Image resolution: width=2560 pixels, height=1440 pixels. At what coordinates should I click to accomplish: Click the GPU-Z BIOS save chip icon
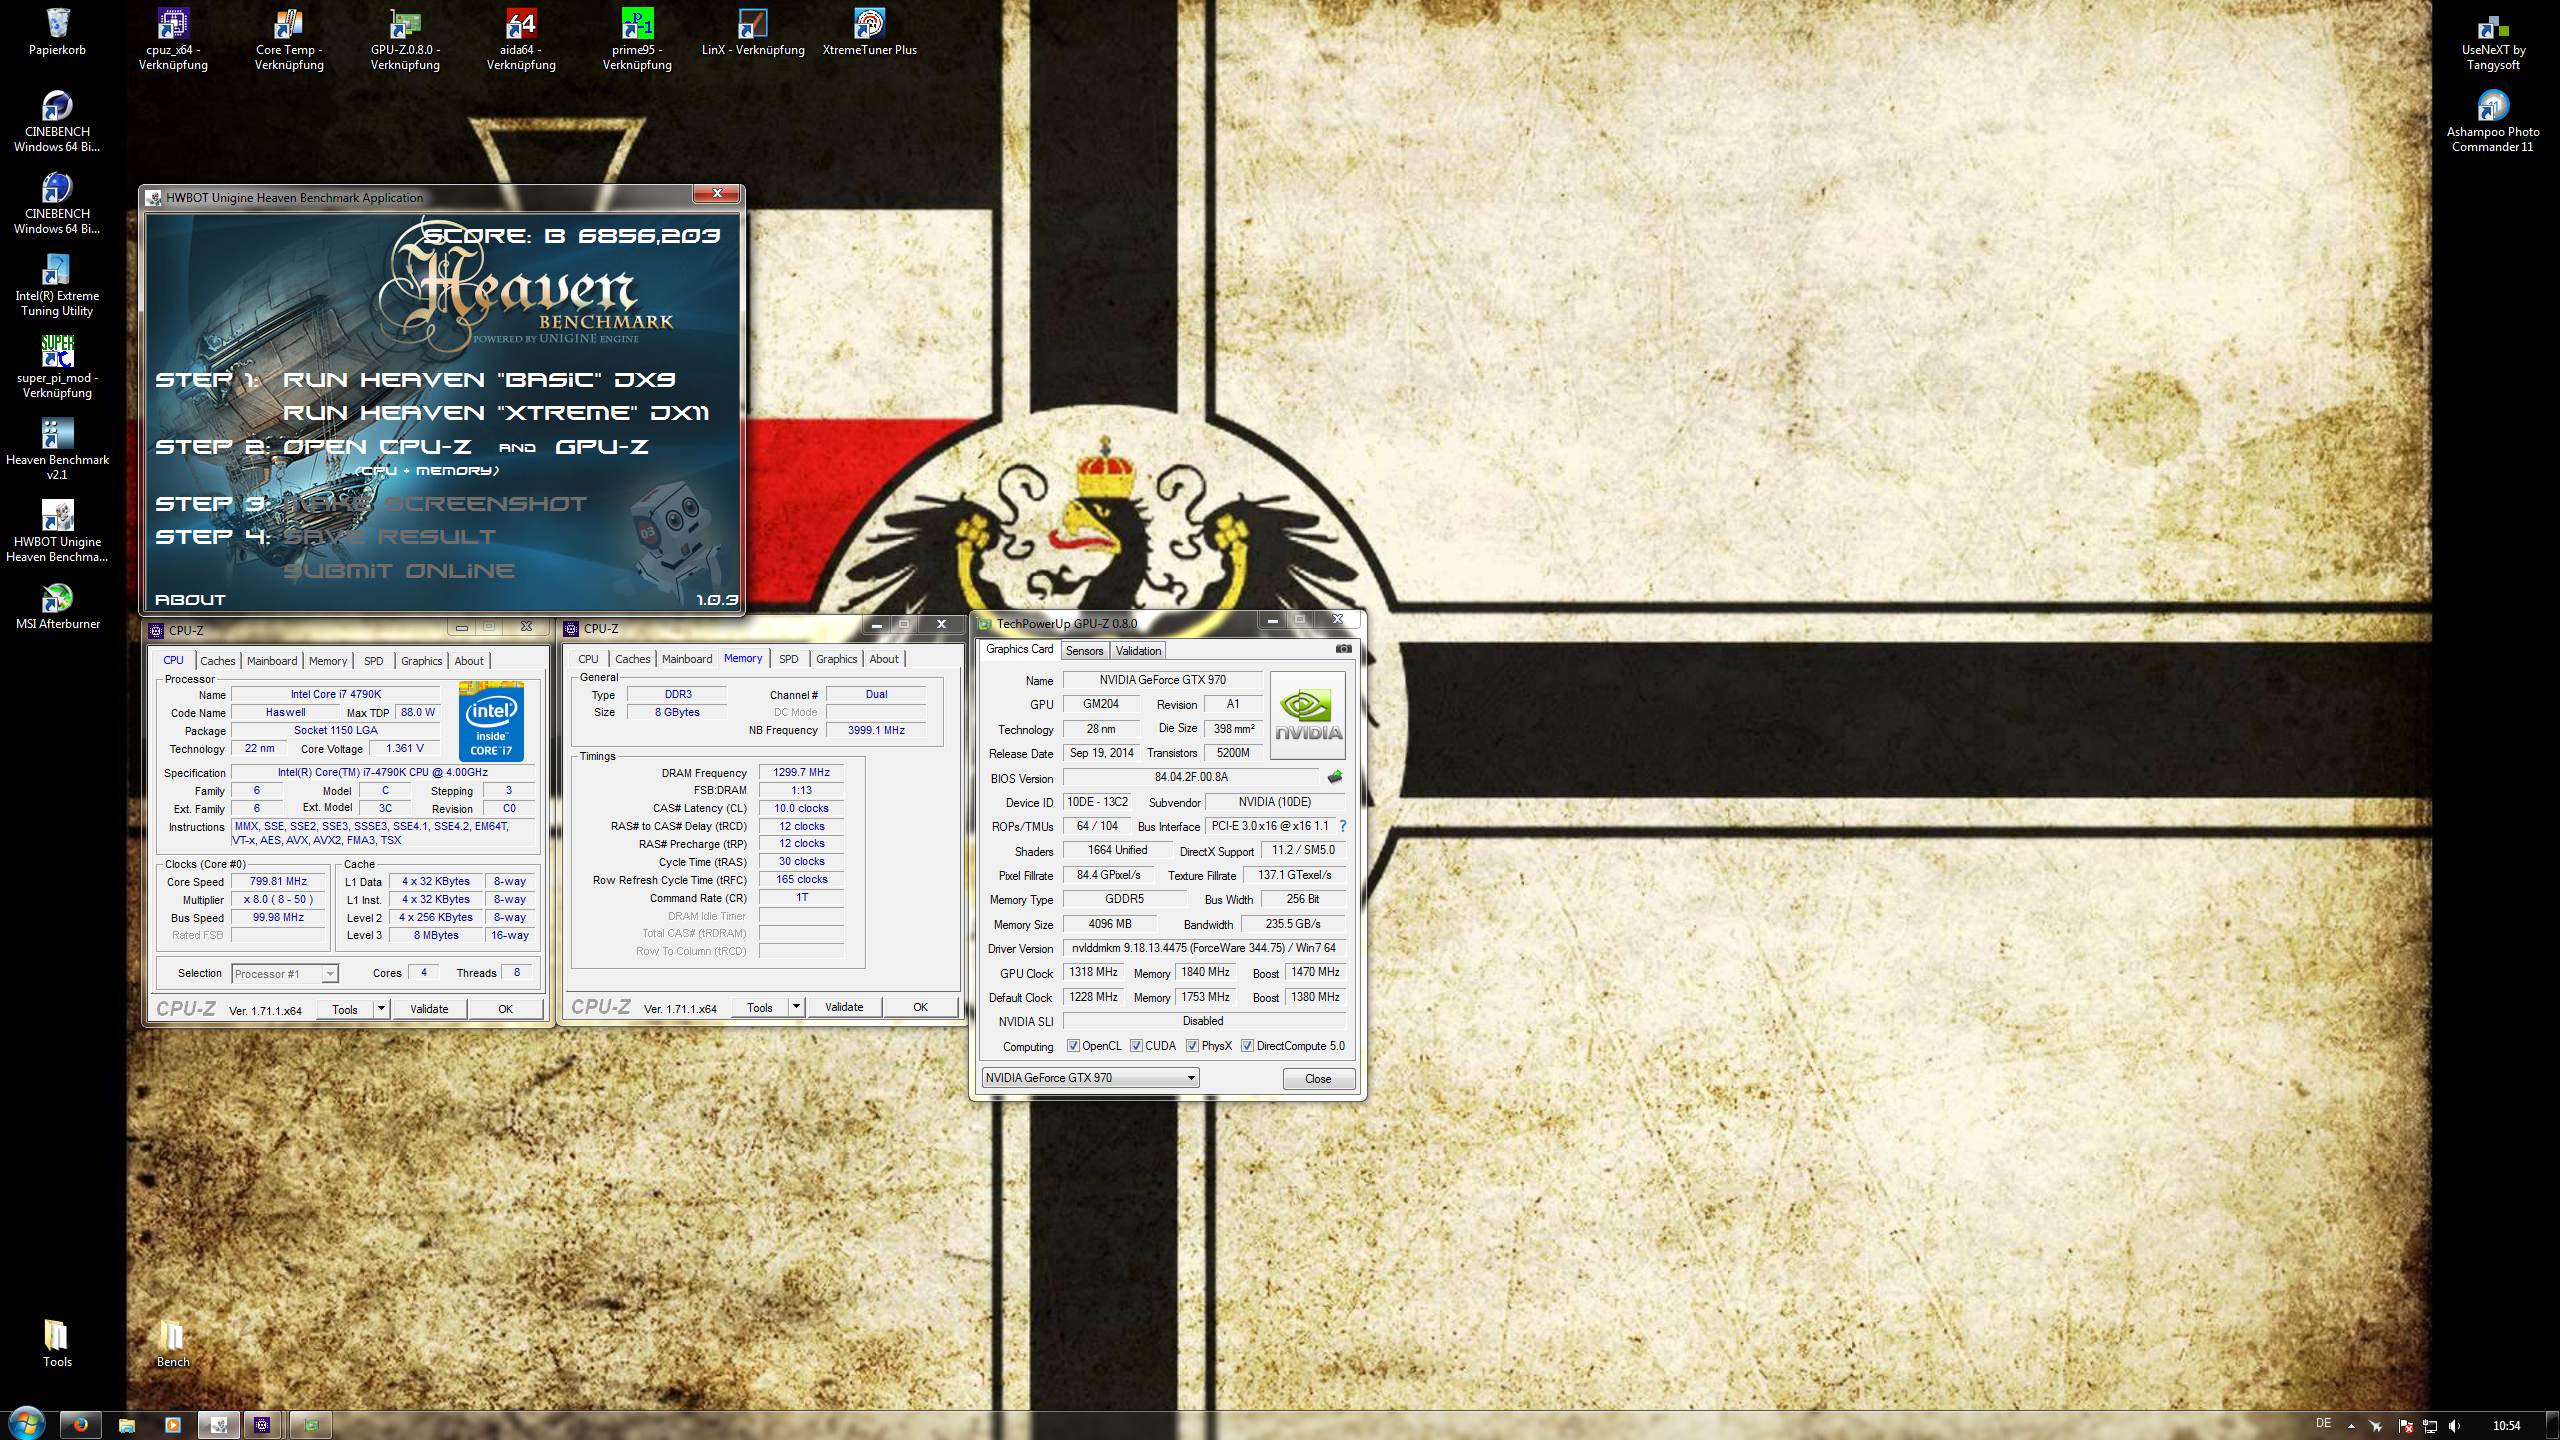pyautogui.click(x=1335, y=777)
